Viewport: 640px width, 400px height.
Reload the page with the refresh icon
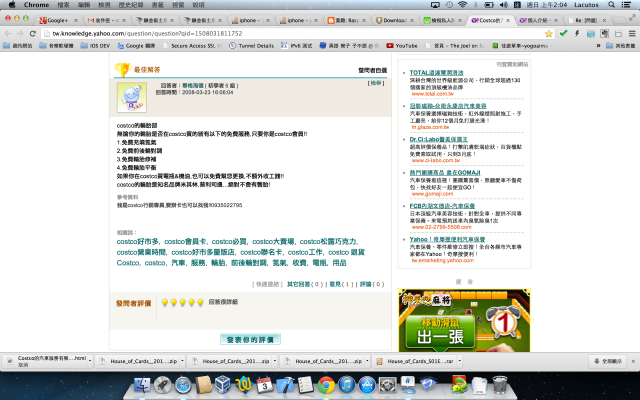tap(33, 33)
